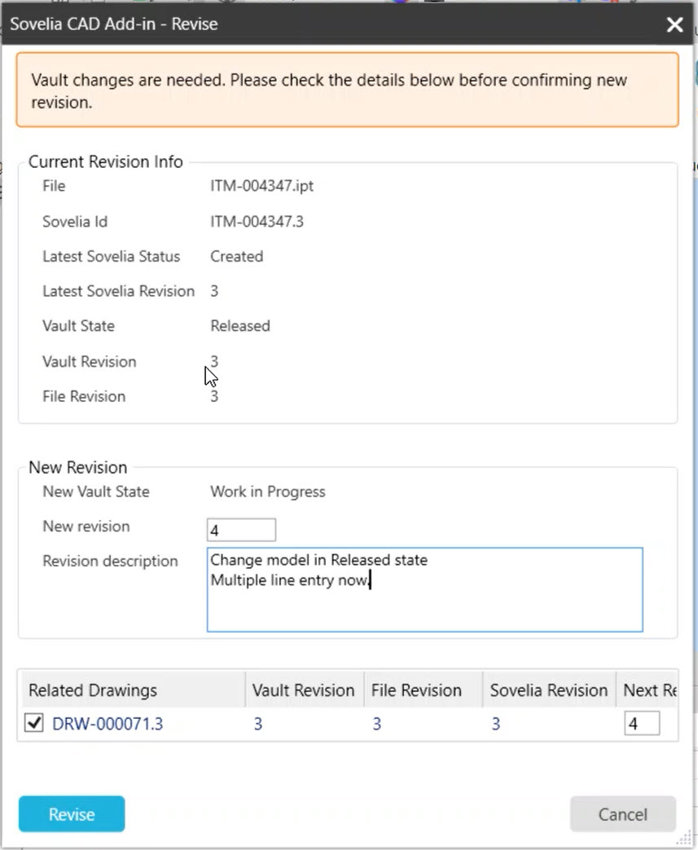Select the file name ITM-004347.ipt
This screenshot has width=698, height=850.
tap(262, 186)
